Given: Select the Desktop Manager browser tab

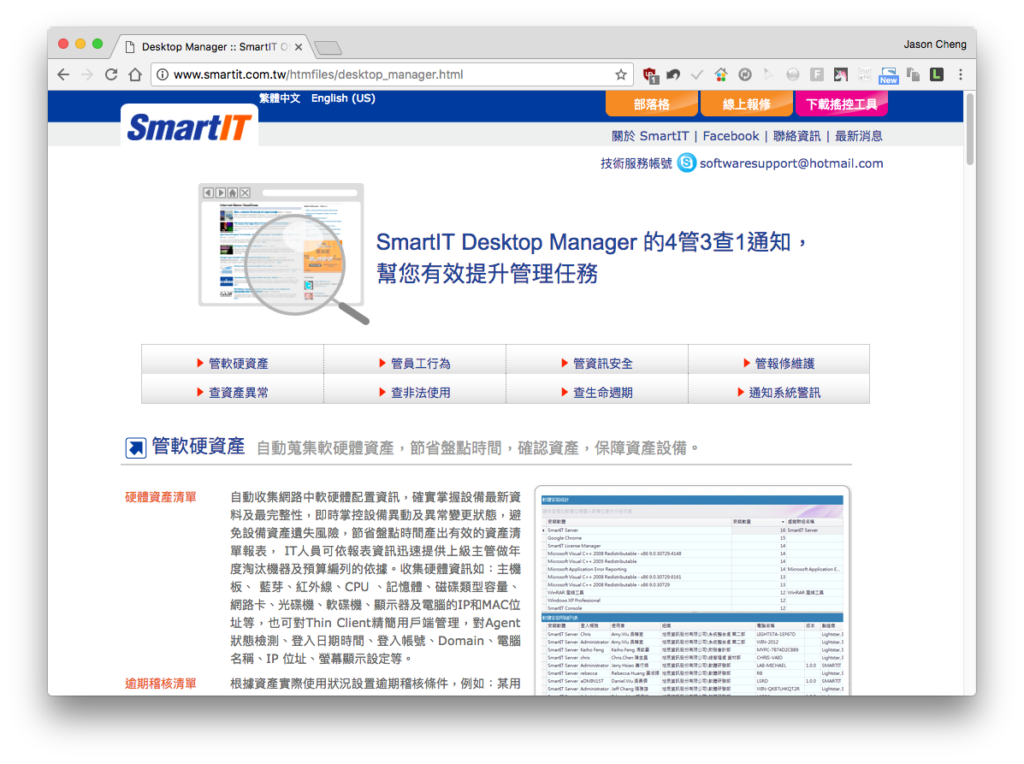Looking at the screenshot, I should pyautogui.click(x=210, y=47).
